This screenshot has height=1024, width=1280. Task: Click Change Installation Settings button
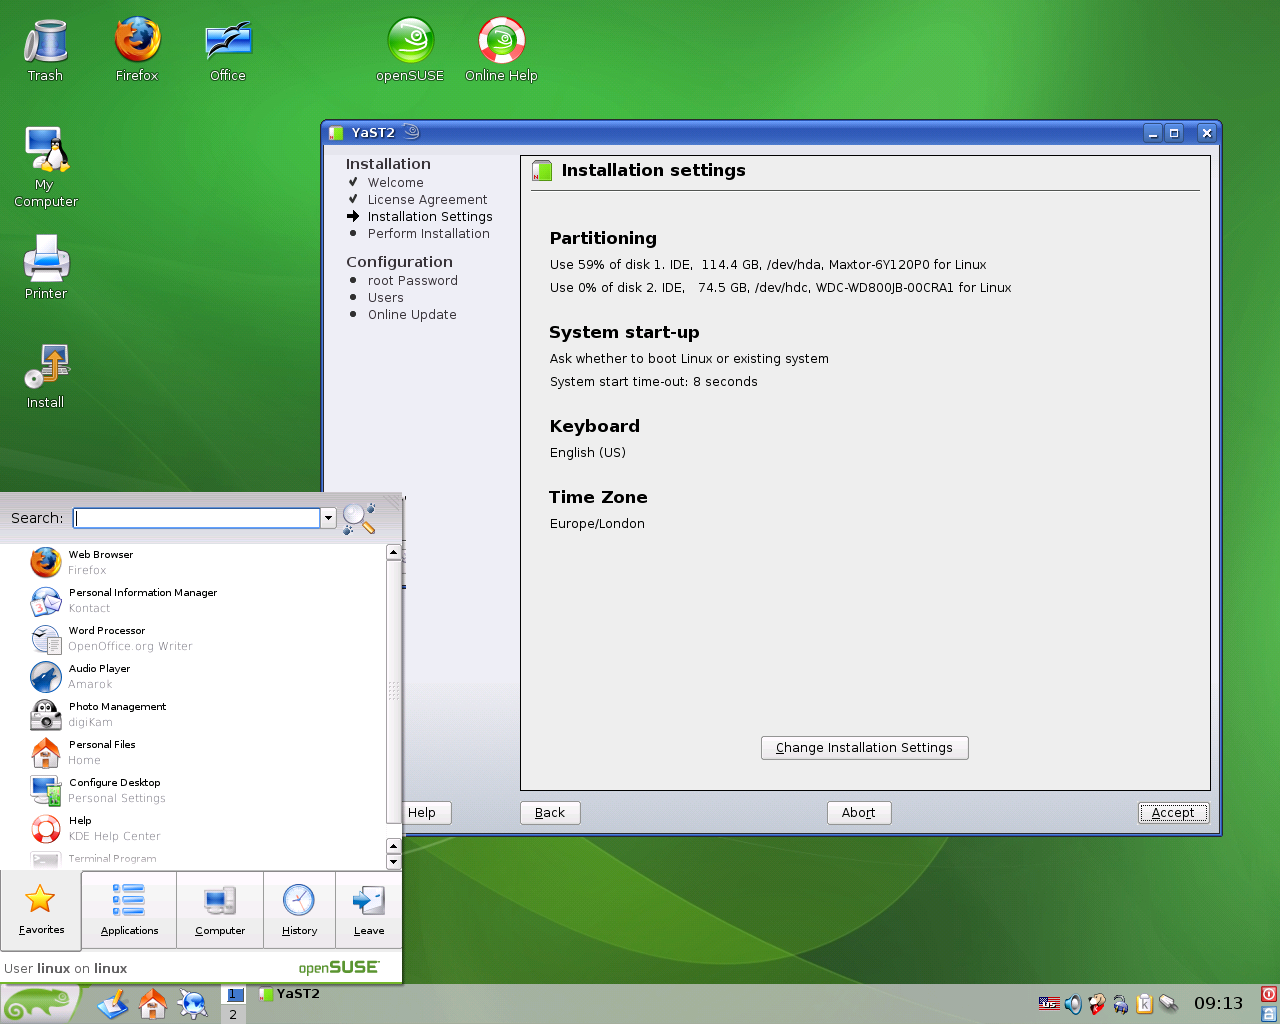865,748
